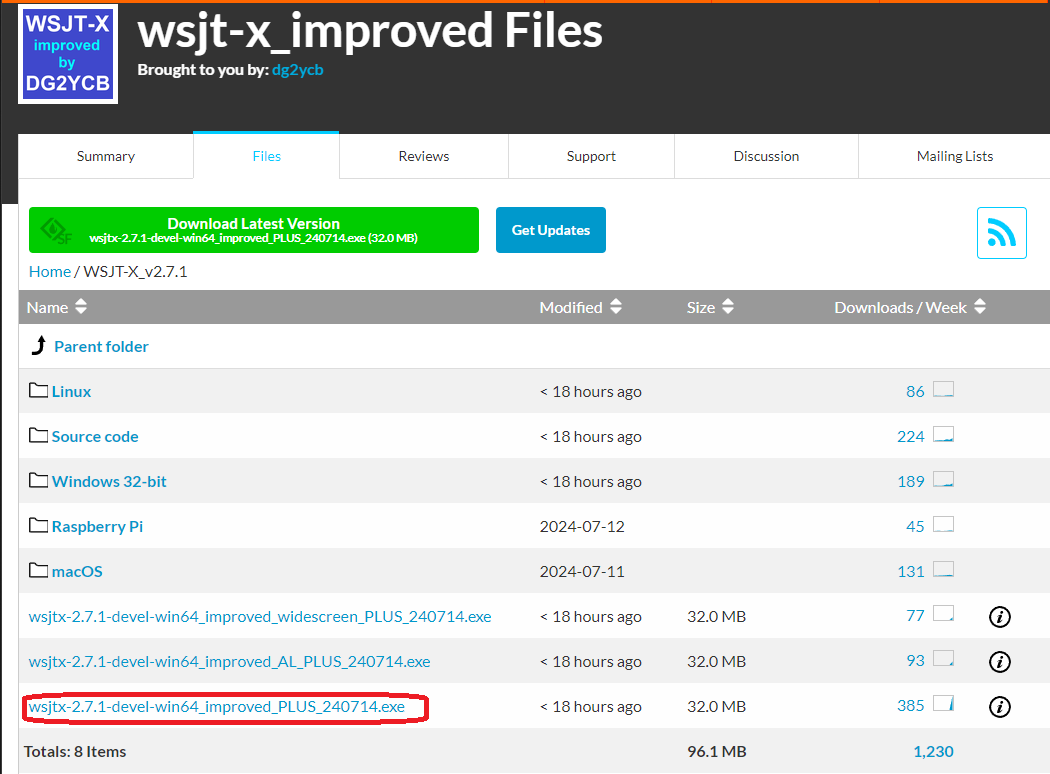Click the Linux folder icon

pos(38,390)
